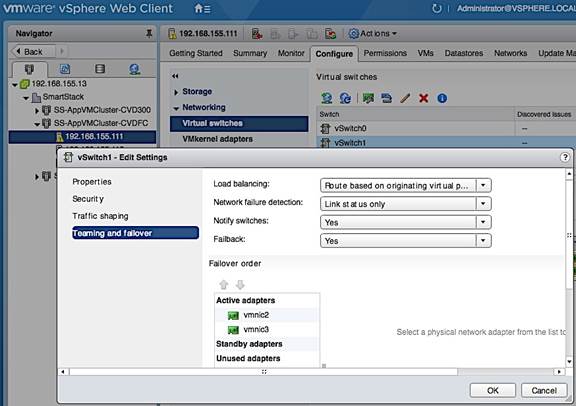
Task: Open the Actions dropdown menu
Action: point(373,33)
